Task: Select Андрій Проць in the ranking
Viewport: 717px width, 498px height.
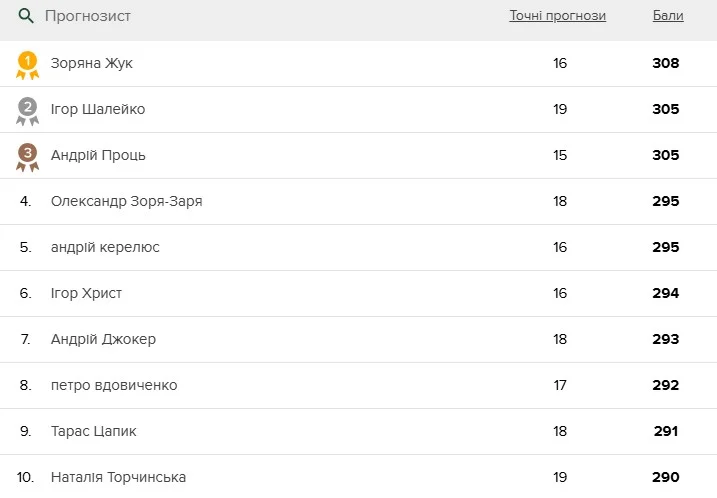Action: 98,155
